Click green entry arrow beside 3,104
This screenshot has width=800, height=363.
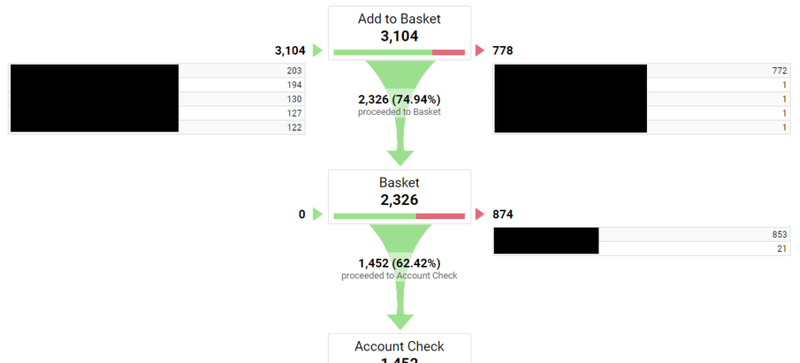pos(318,50)
